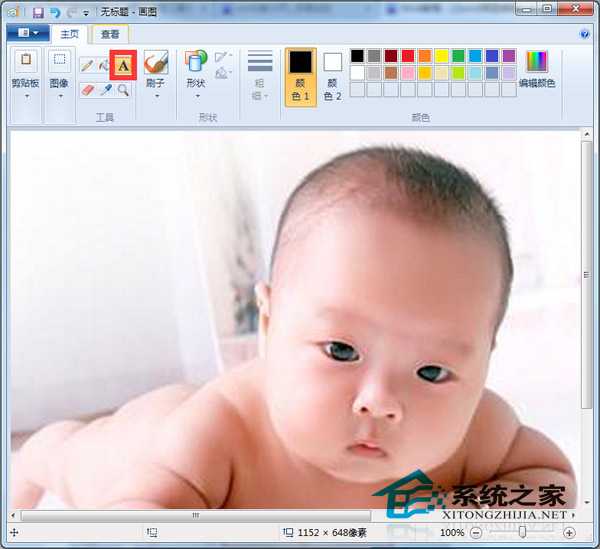Screen dimensions: 600x549
Task: Click the Save icon in title bar
Action: pyautogui.click(x=38, y=13)
